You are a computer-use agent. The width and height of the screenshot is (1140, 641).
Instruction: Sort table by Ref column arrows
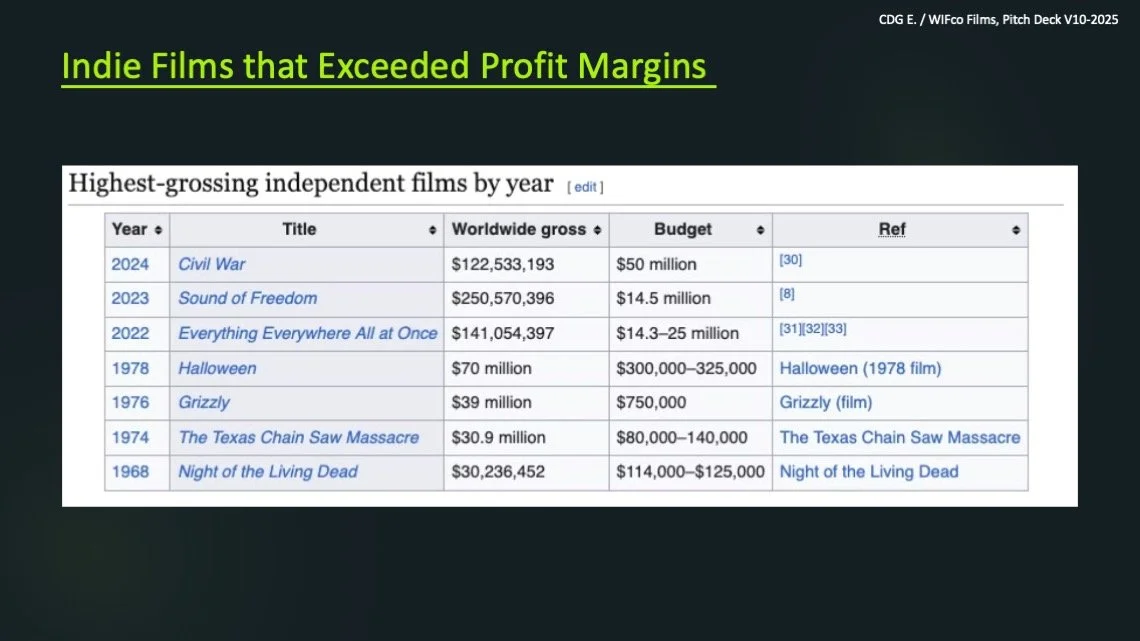[1016, 230]
